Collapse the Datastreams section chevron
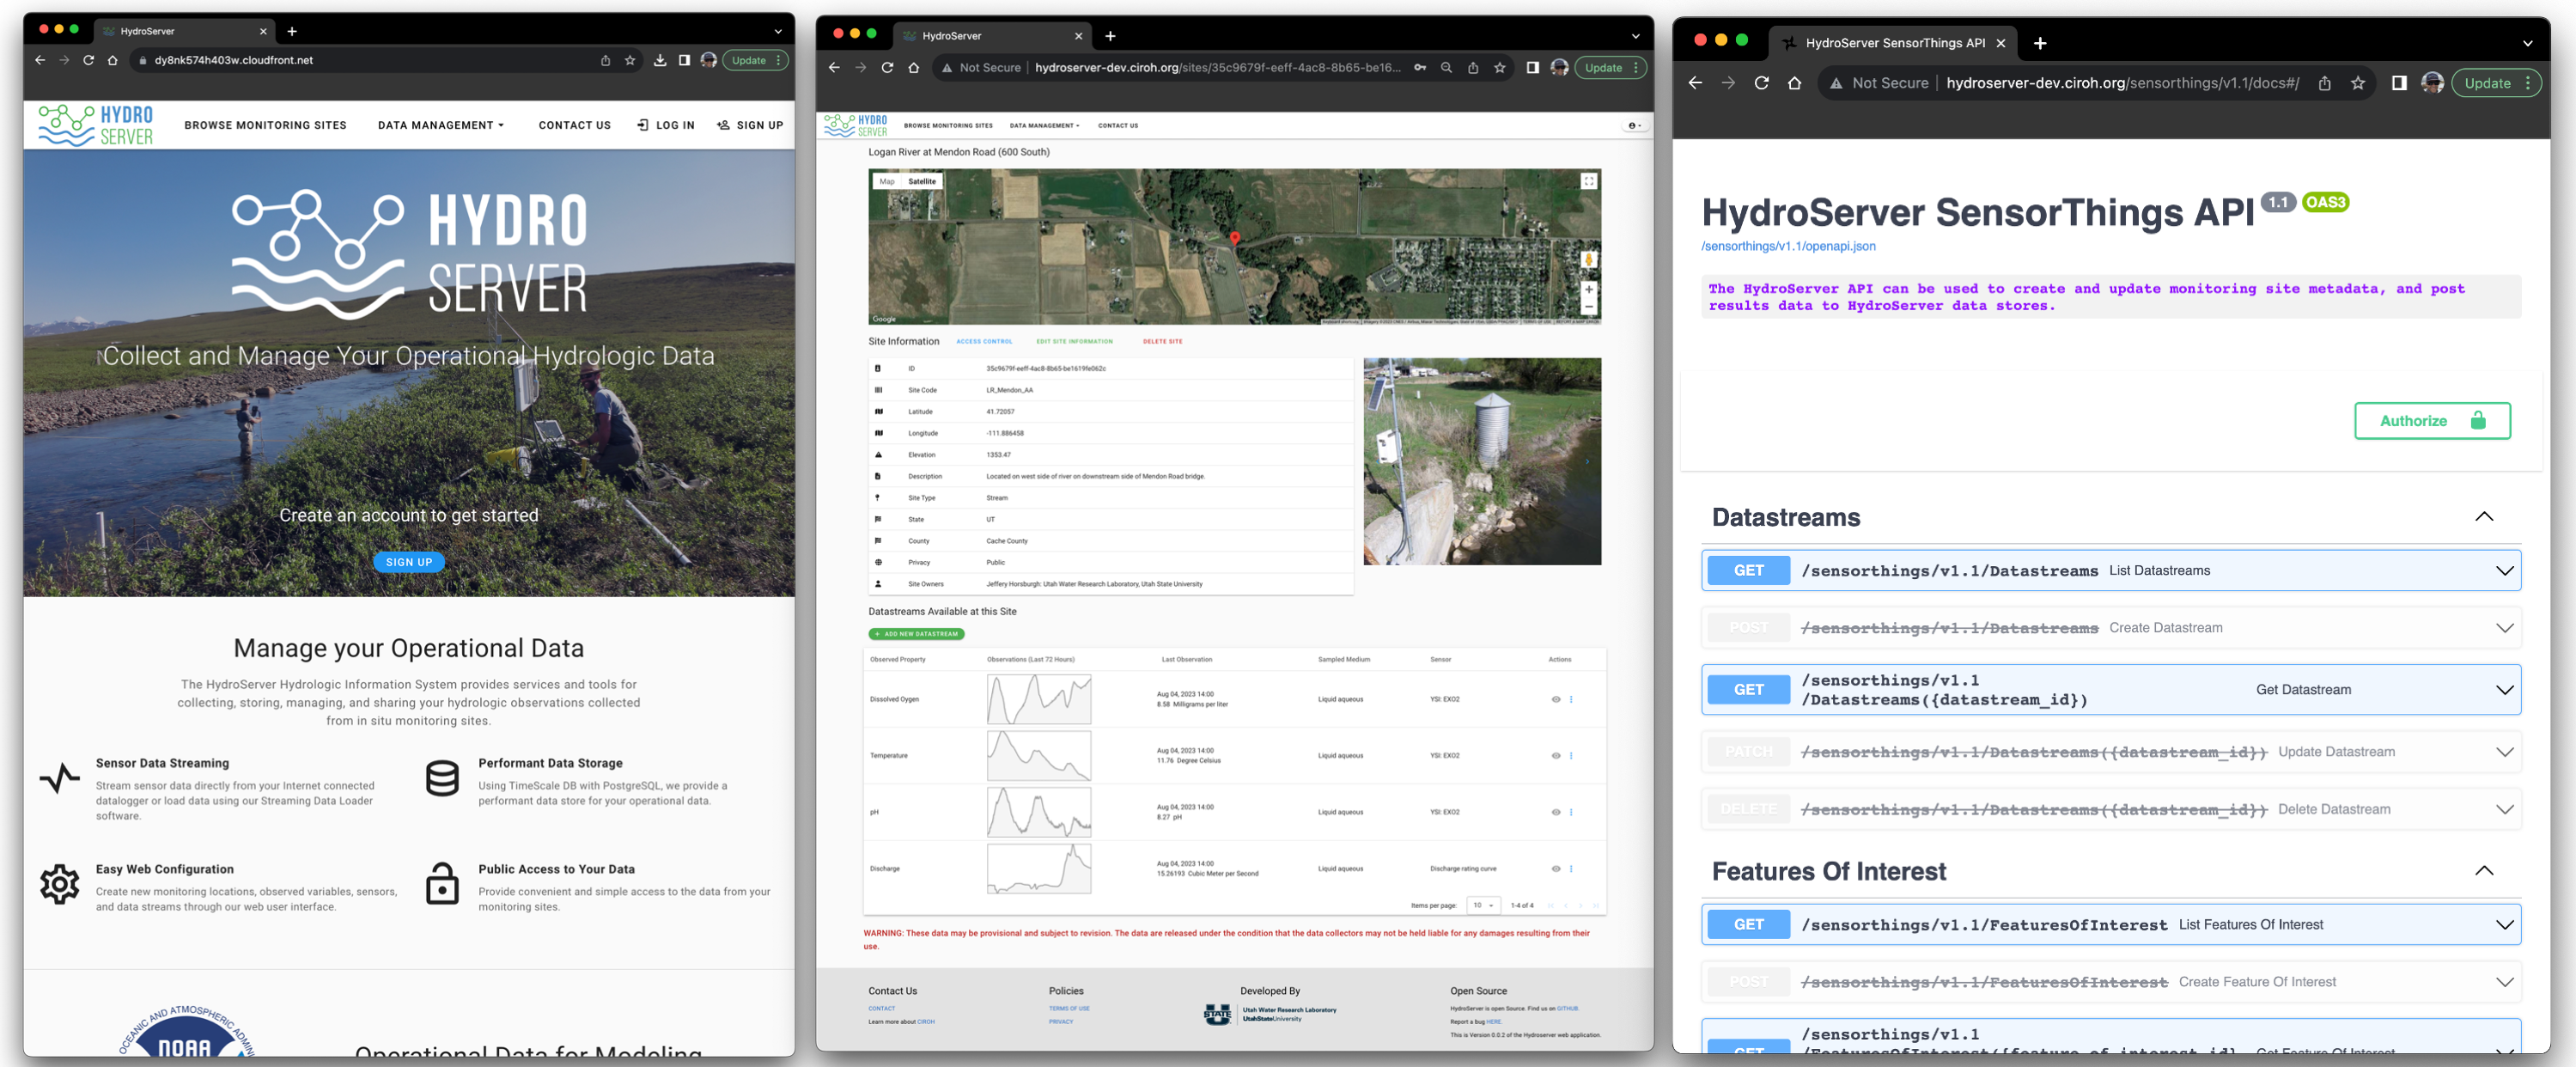Image resolution: width=2576 pixels, height=1067 pixels. 2483,517
